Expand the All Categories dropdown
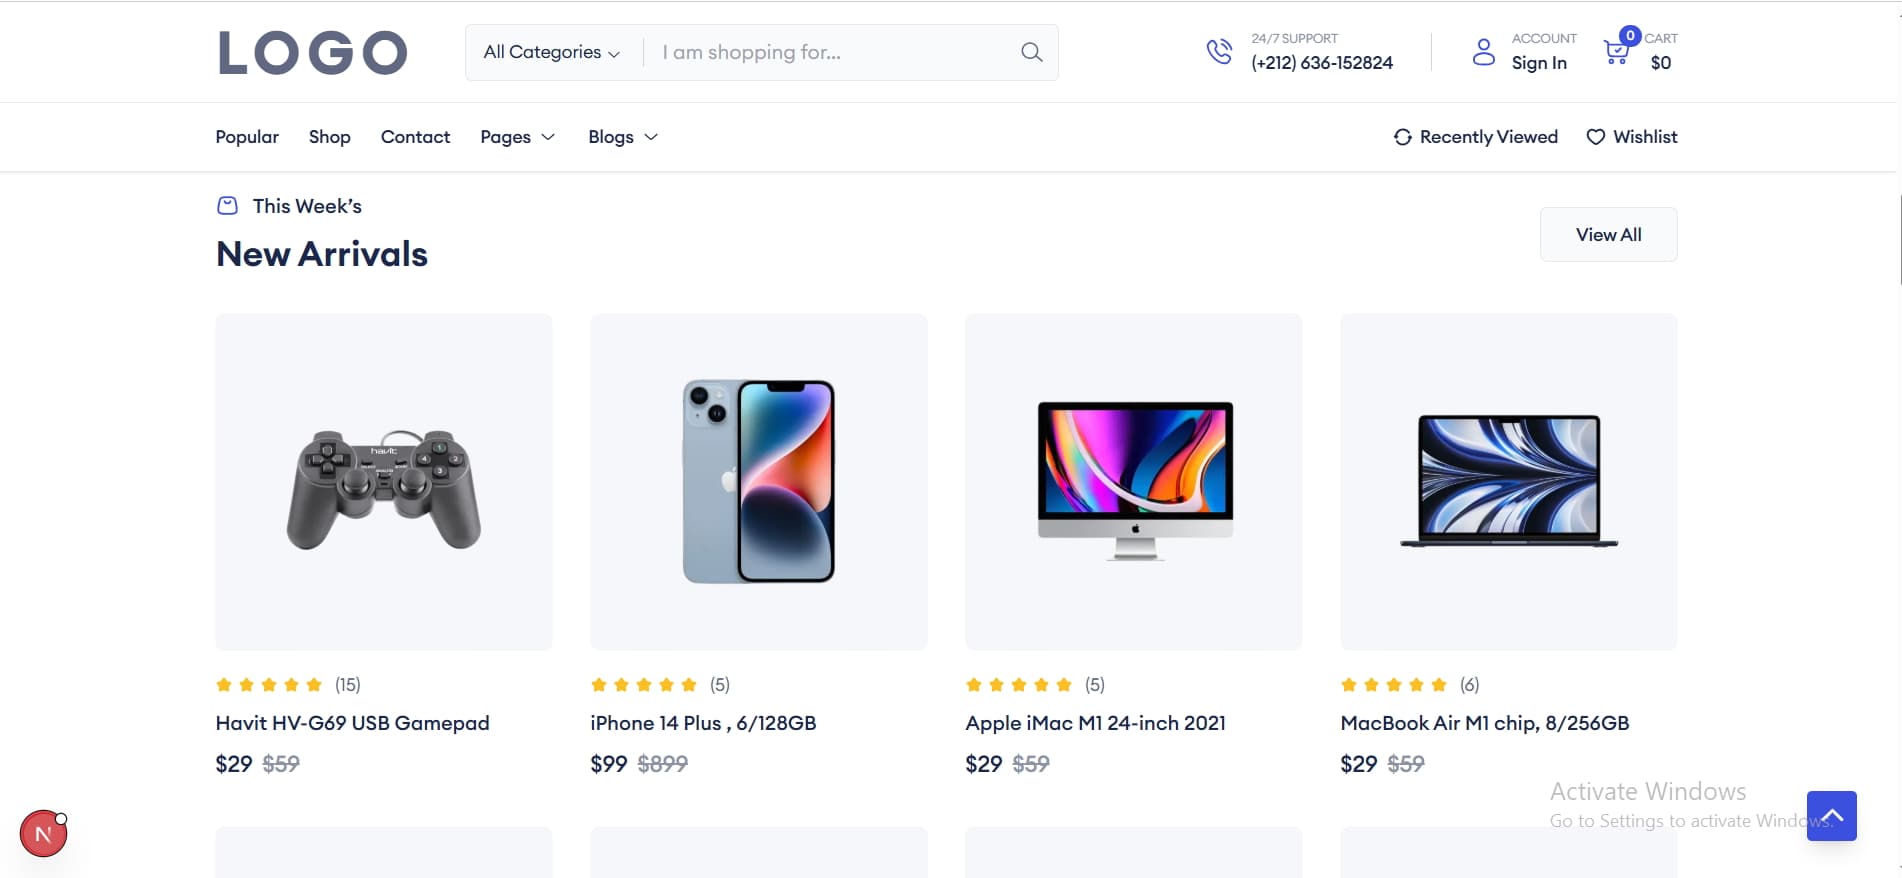Image resolution: width=1902 pixels, height=878 pixels. coord(551,52)
